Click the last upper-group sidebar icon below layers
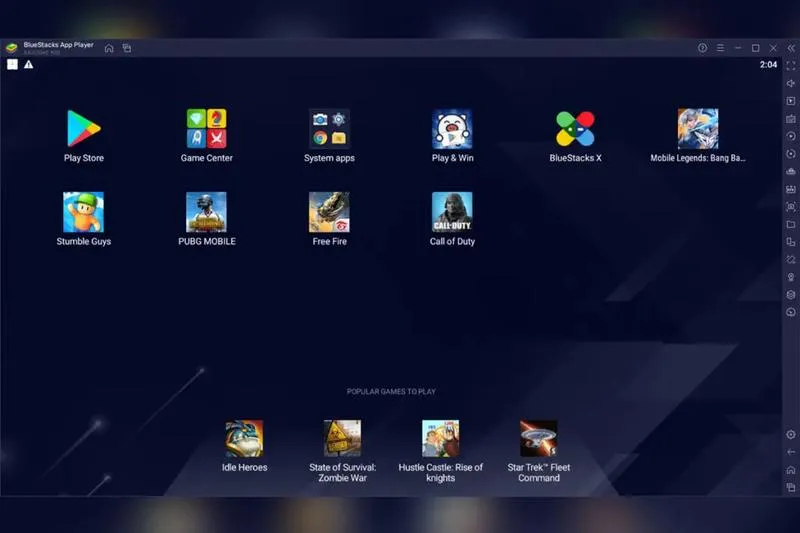 (791, 312)
